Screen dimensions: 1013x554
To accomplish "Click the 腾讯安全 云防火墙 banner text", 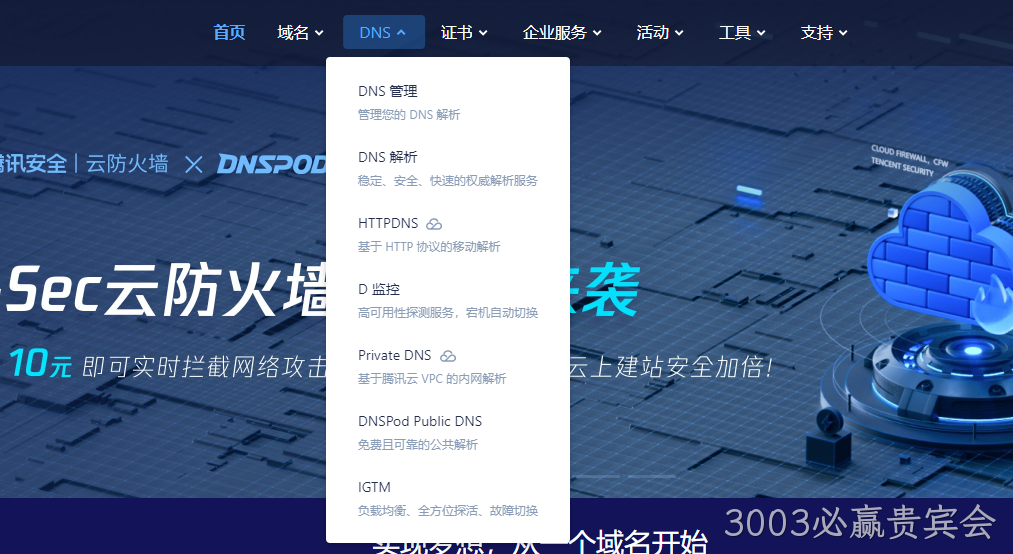I will pos(84,163).
